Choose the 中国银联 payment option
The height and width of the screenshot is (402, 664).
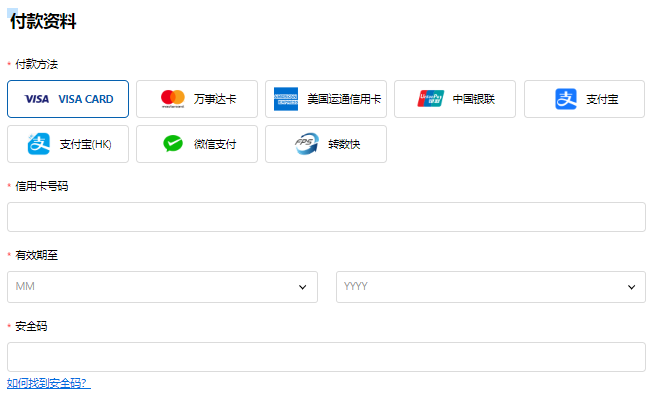455,99
